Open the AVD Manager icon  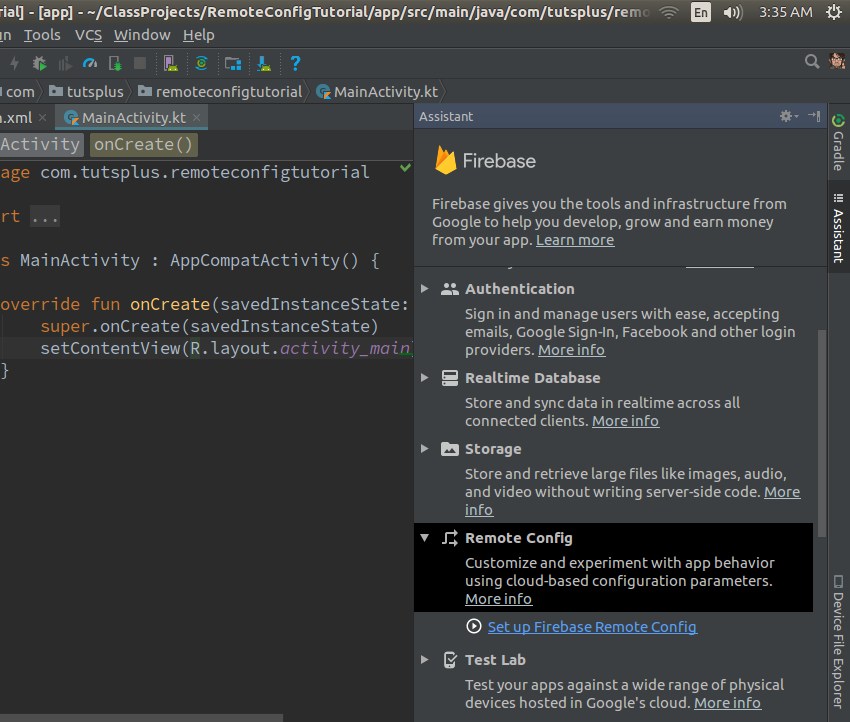click(171, 63)
